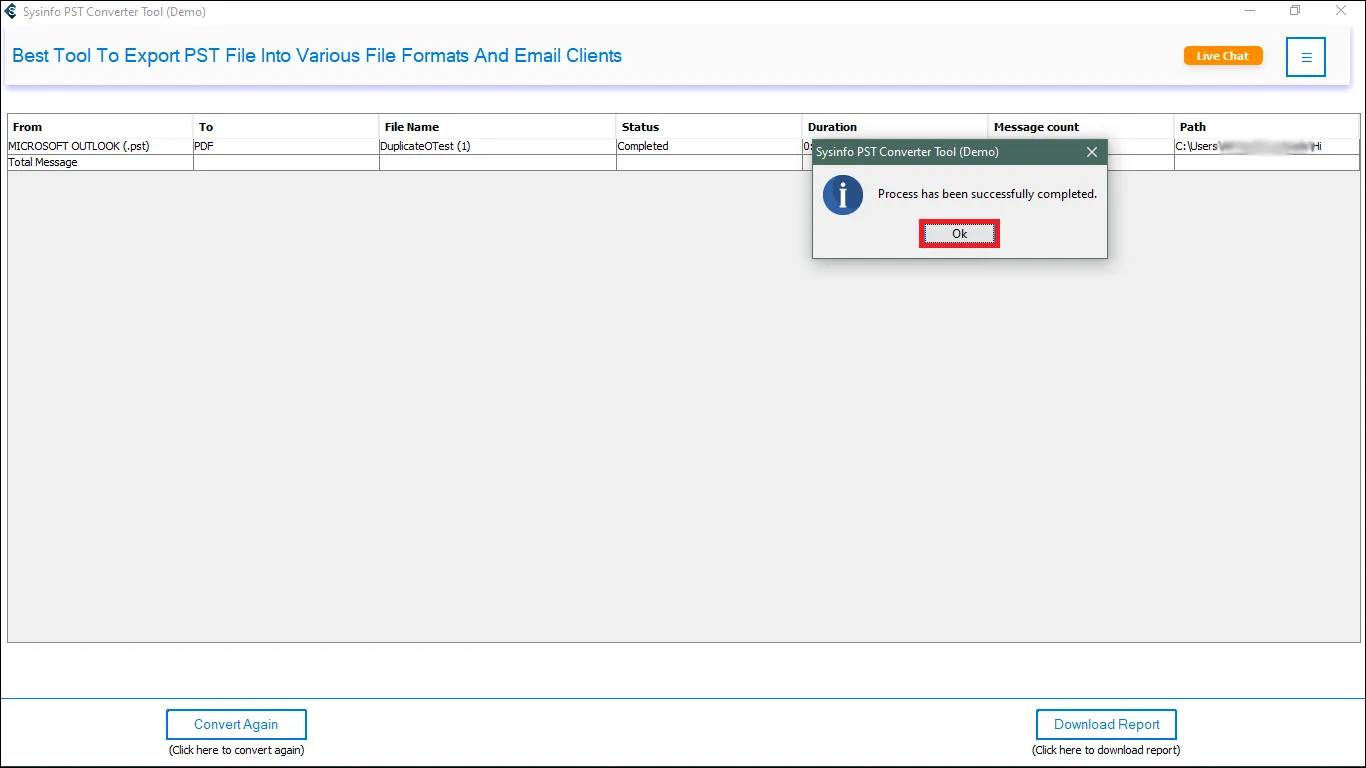Select the Status column header

click(x=709, y=127)
